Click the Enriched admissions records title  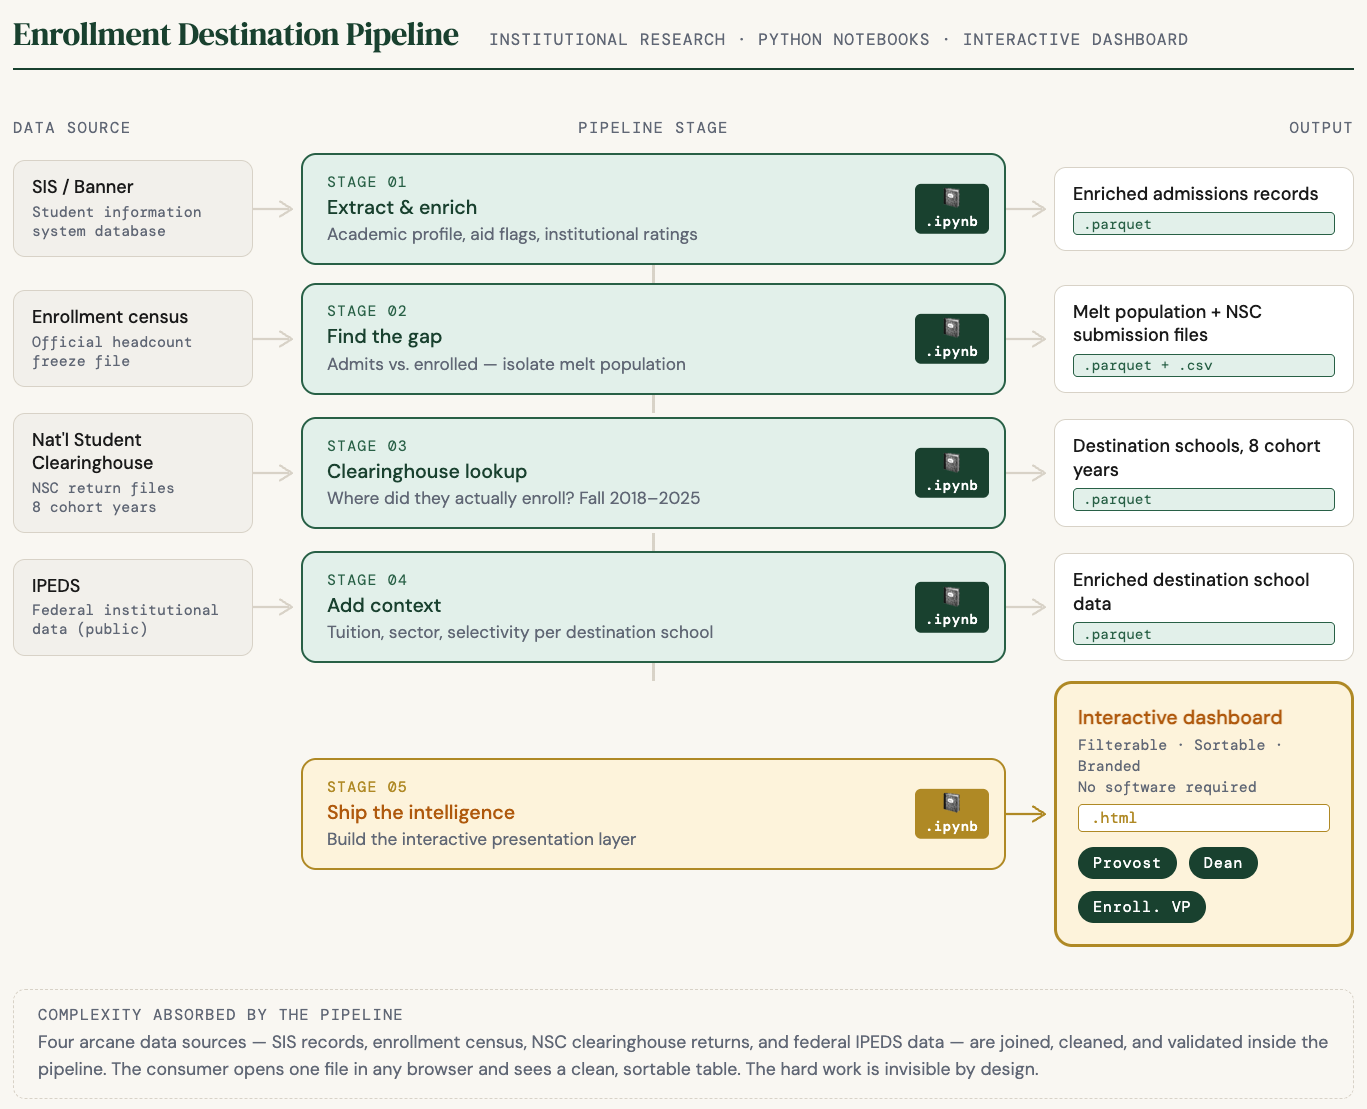pyautogui.click(x=1195, y=194)
